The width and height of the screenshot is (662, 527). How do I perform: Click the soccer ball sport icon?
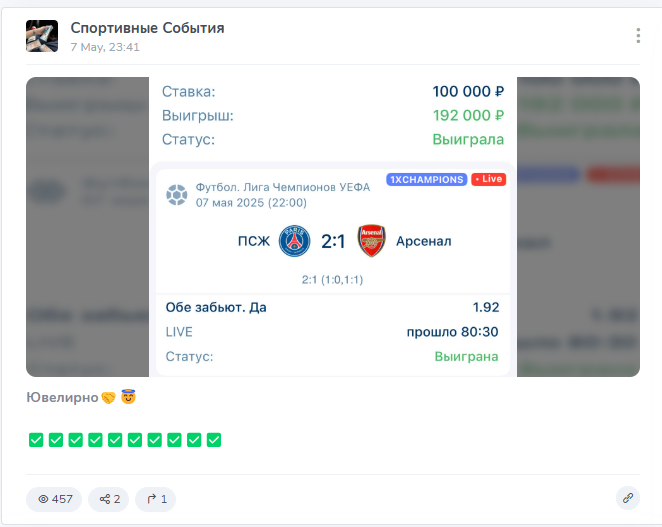(x=177, y=193)
